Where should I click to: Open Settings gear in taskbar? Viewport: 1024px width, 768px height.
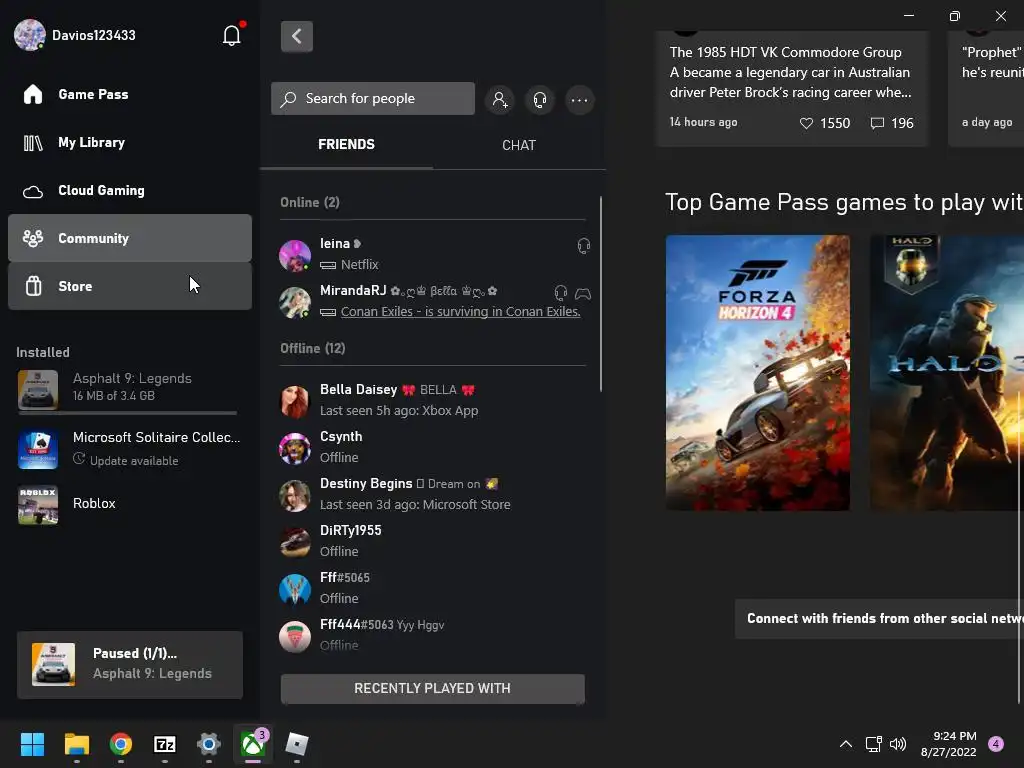(209, 744)
